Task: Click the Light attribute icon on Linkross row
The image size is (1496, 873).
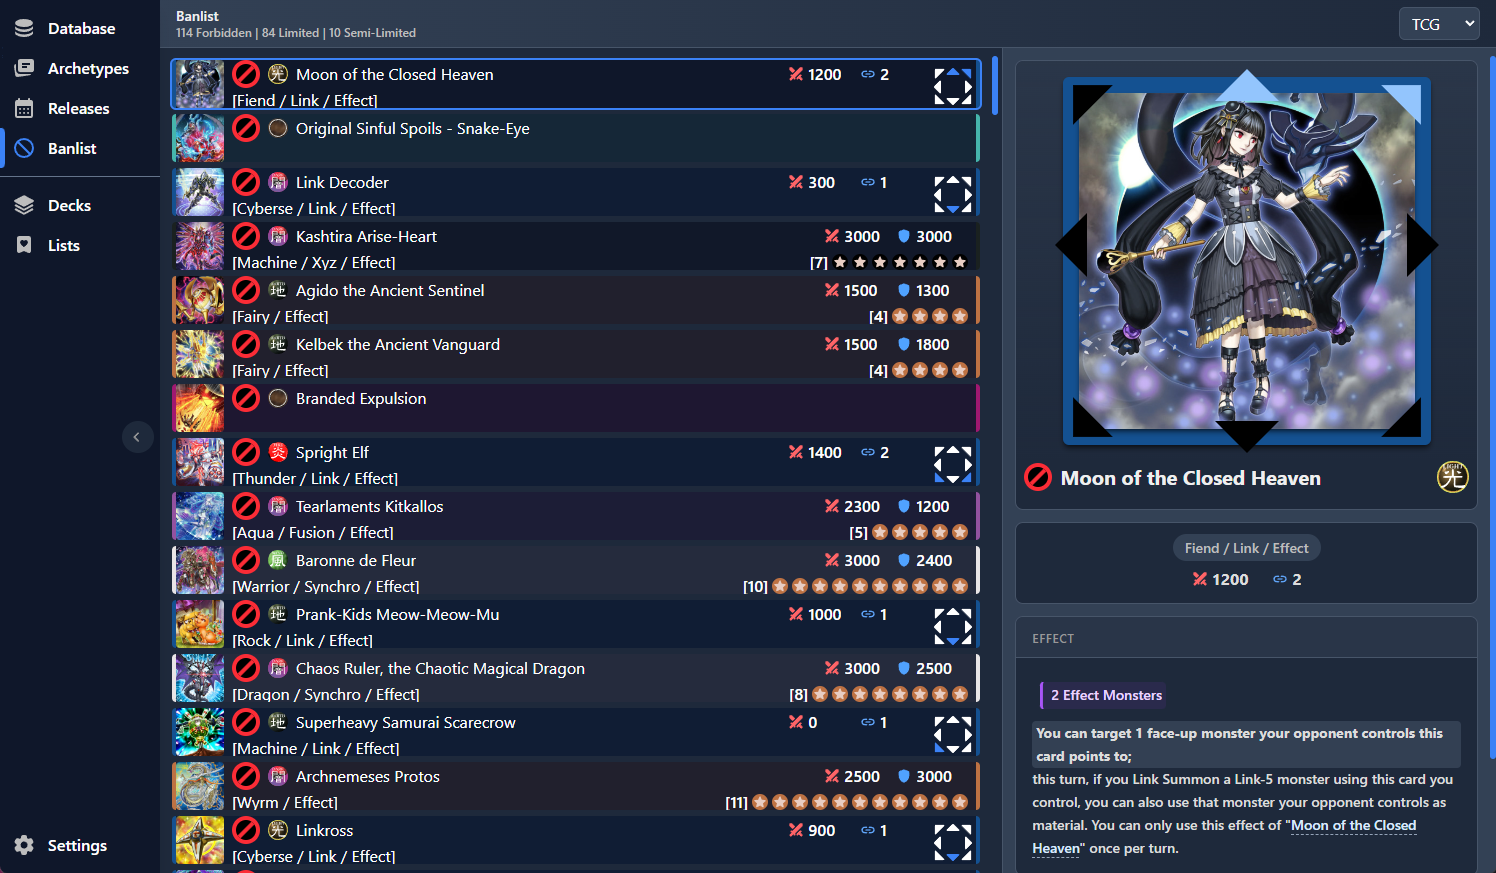Action: pyautogui.click(x=278, y=830)
